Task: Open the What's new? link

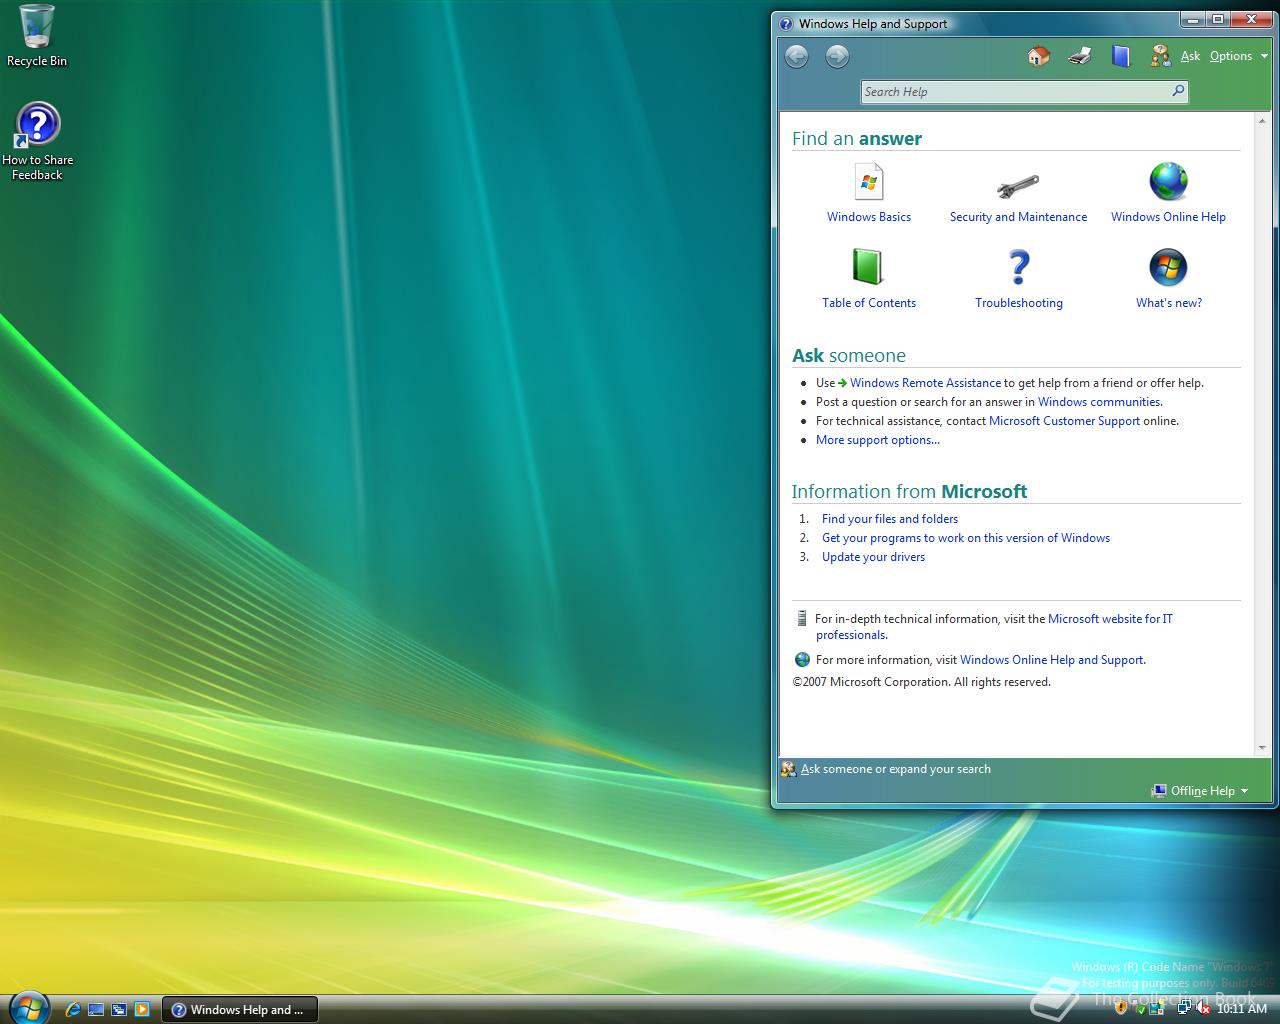Action: click(1169, 303)
